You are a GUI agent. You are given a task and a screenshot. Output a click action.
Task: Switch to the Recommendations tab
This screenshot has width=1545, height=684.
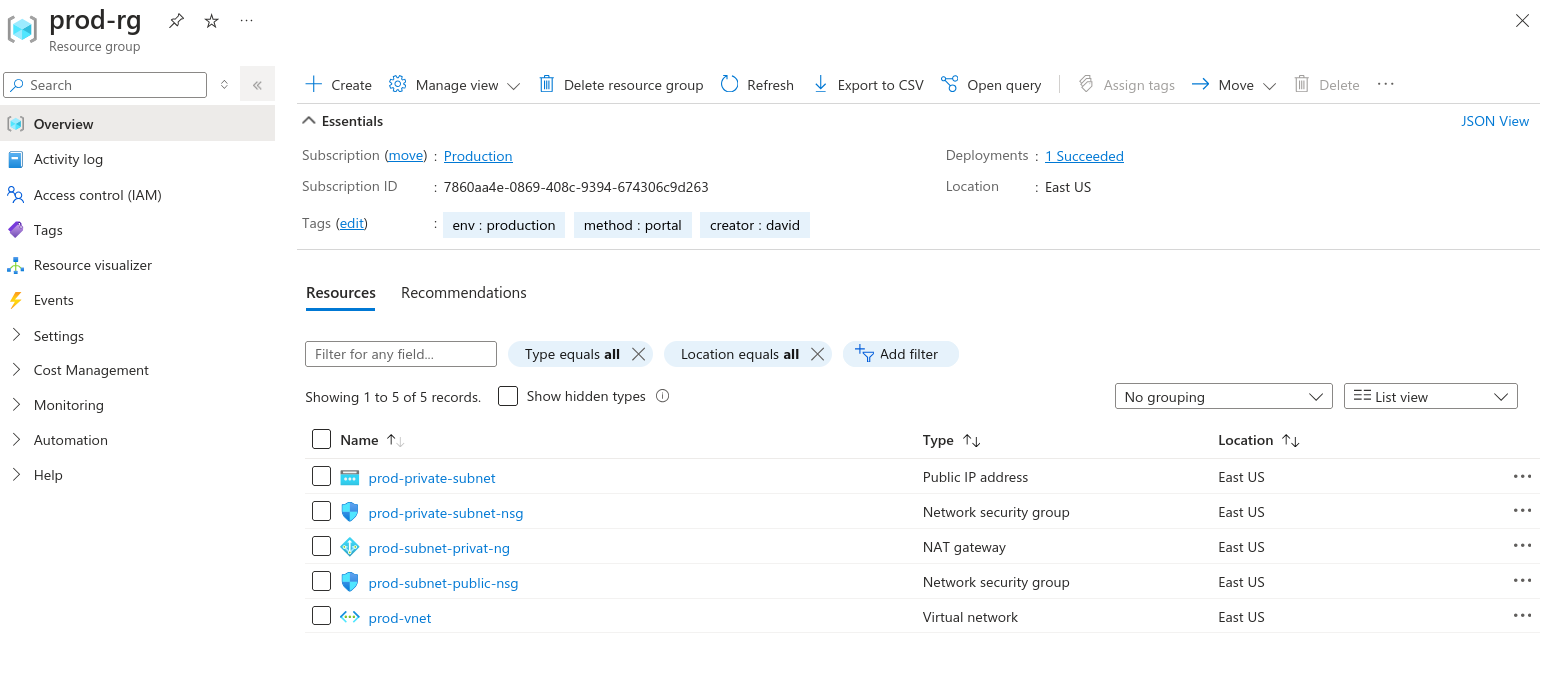coord(463,293)
